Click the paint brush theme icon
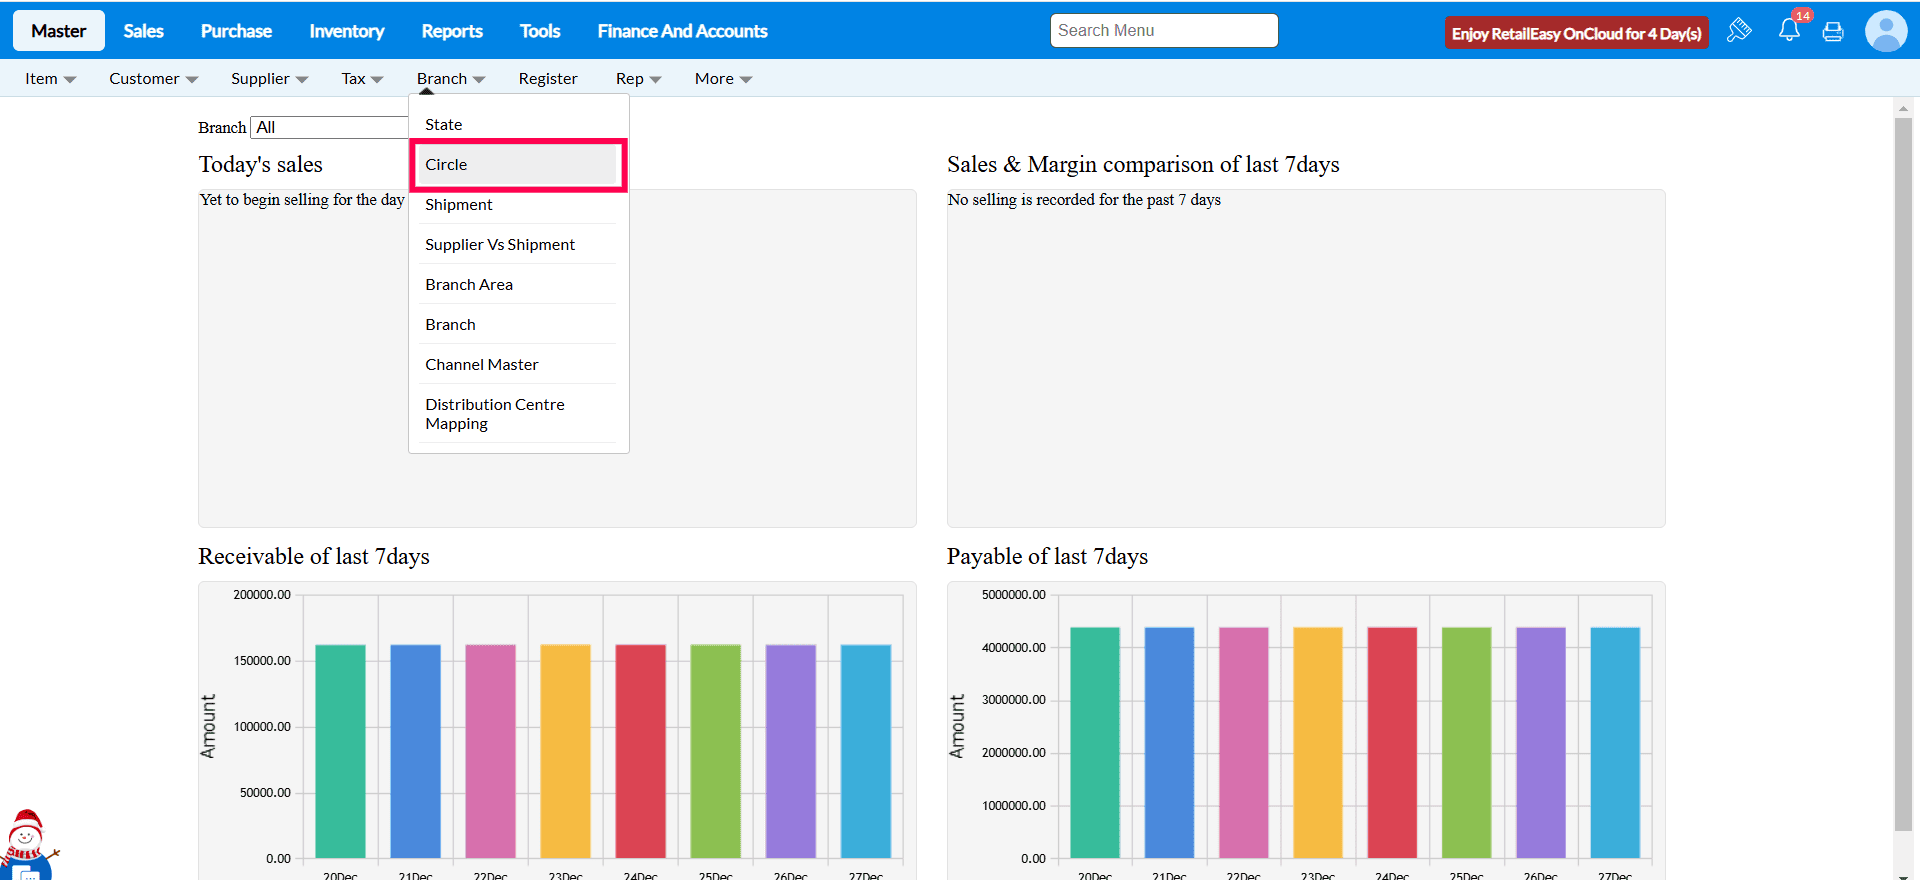1920x880 pixels. tap(1739, 30)
